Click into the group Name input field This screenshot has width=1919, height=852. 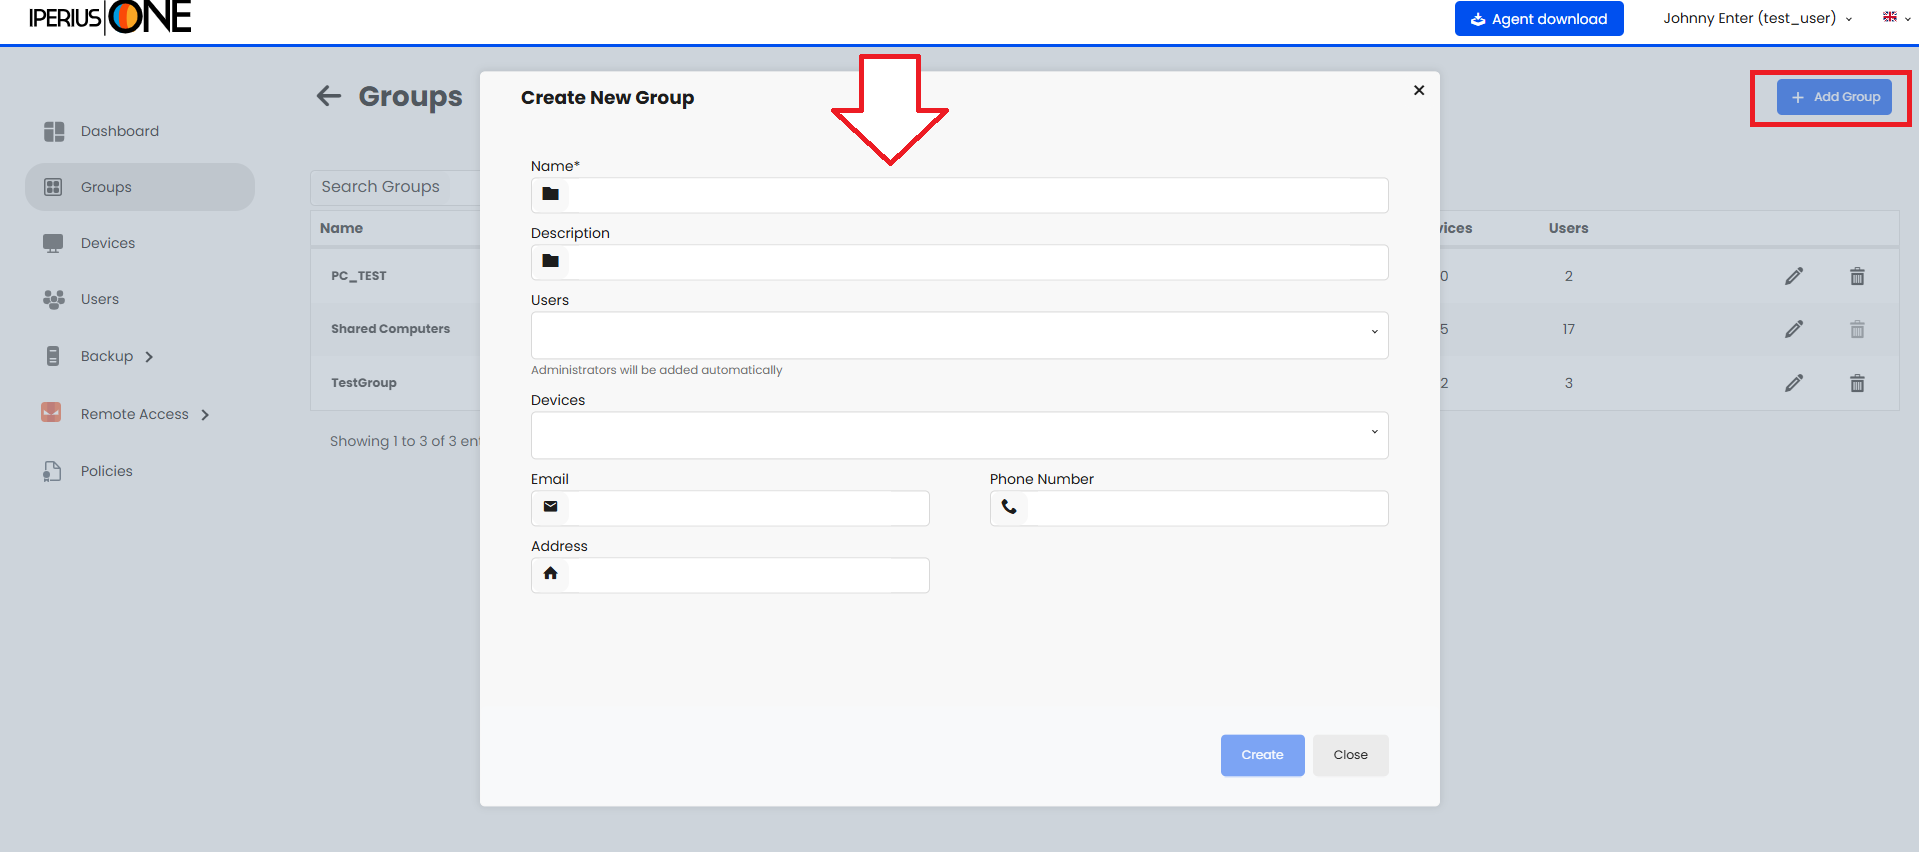click(975, 195)
